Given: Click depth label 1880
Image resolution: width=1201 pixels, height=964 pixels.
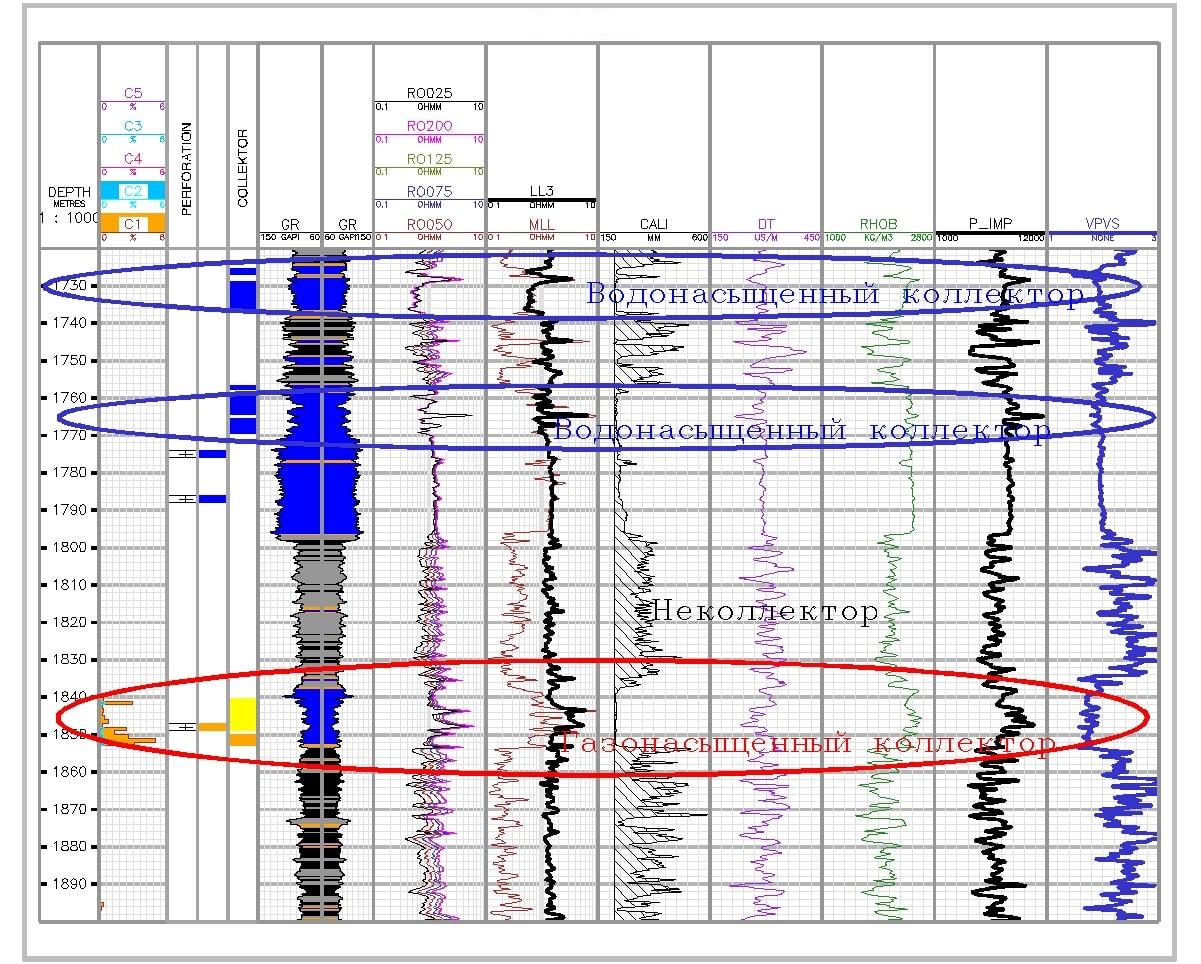Looking at the screenshot, I should [70, 846].
